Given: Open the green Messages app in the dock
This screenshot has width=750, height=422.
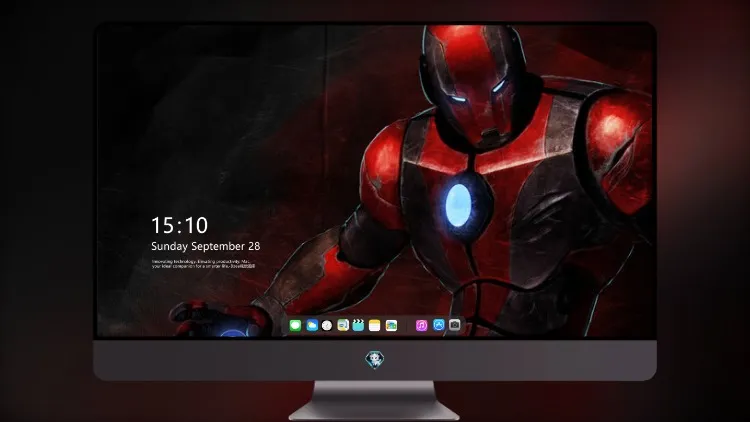Looking at the screenshot, I should click(x=295, y=325).
